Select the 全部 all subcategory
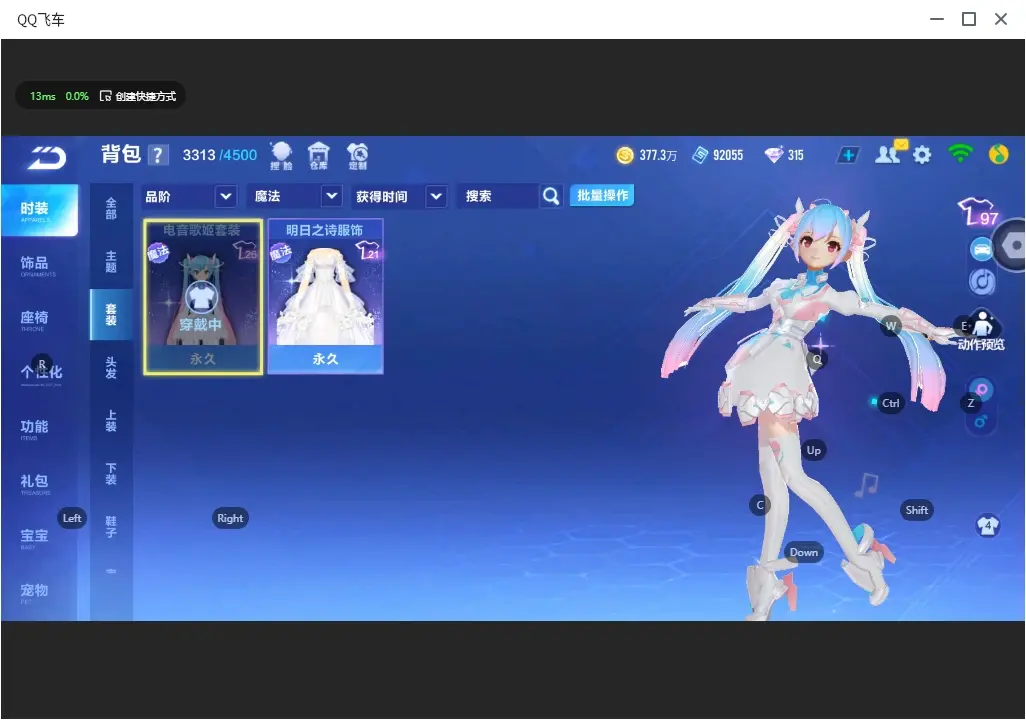1026x720 pixels. (x=111, y=208)
